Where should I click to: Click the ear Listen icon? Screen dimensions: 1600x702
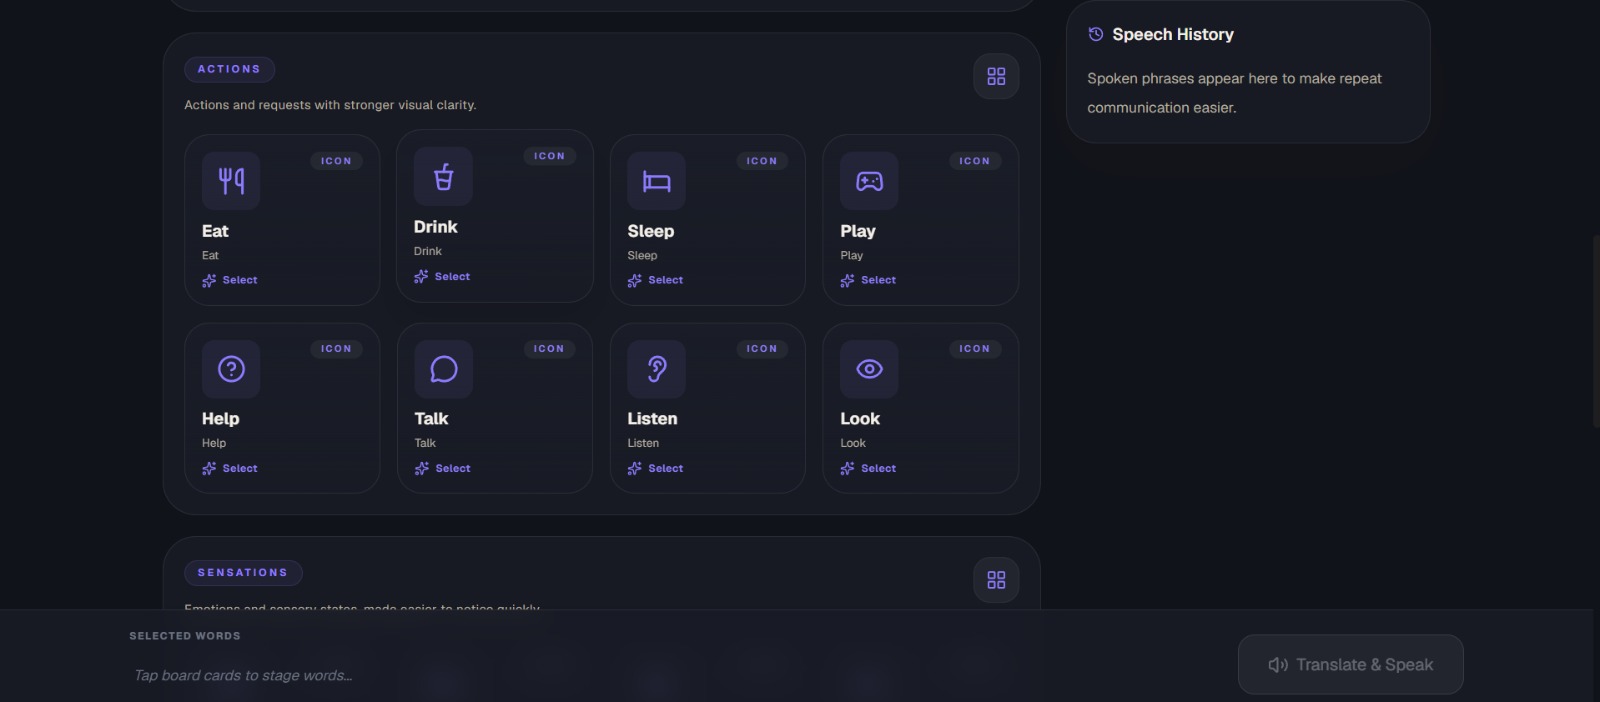(656, 369)
